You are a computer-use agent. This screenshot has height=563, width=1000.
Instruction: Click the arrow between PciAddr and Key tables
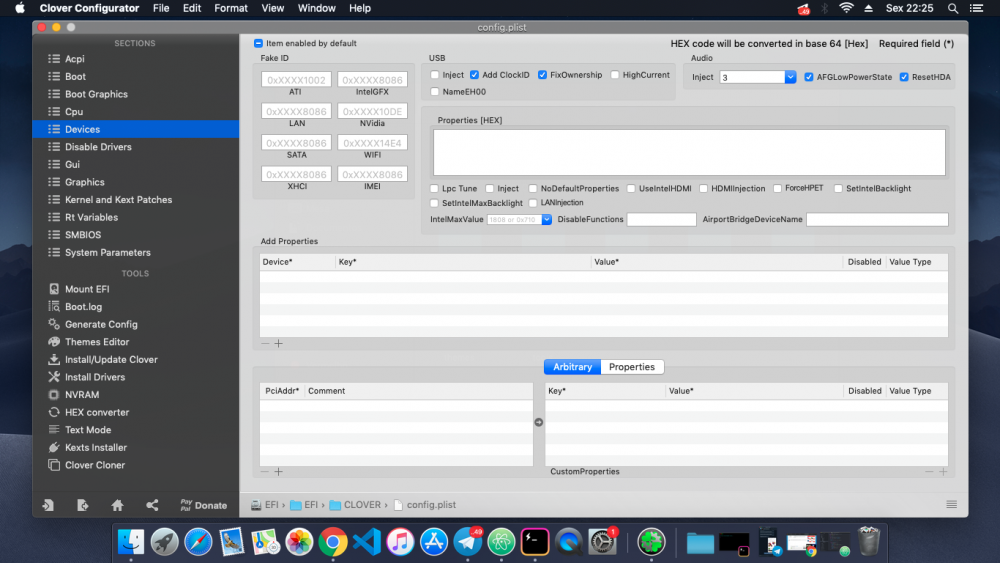coord(538,422)
